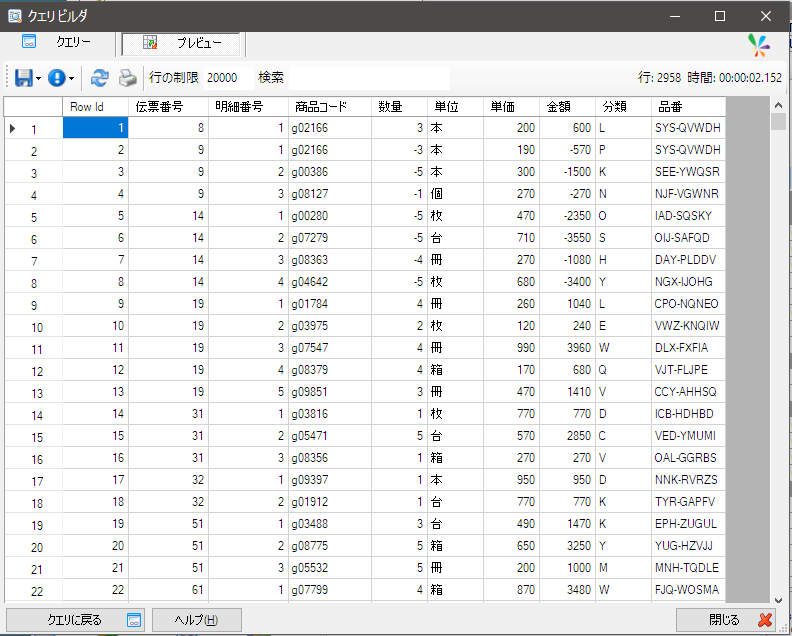Select the amount cell 3960
This screenshot has width=792, height=636.
tap(567, 348)
